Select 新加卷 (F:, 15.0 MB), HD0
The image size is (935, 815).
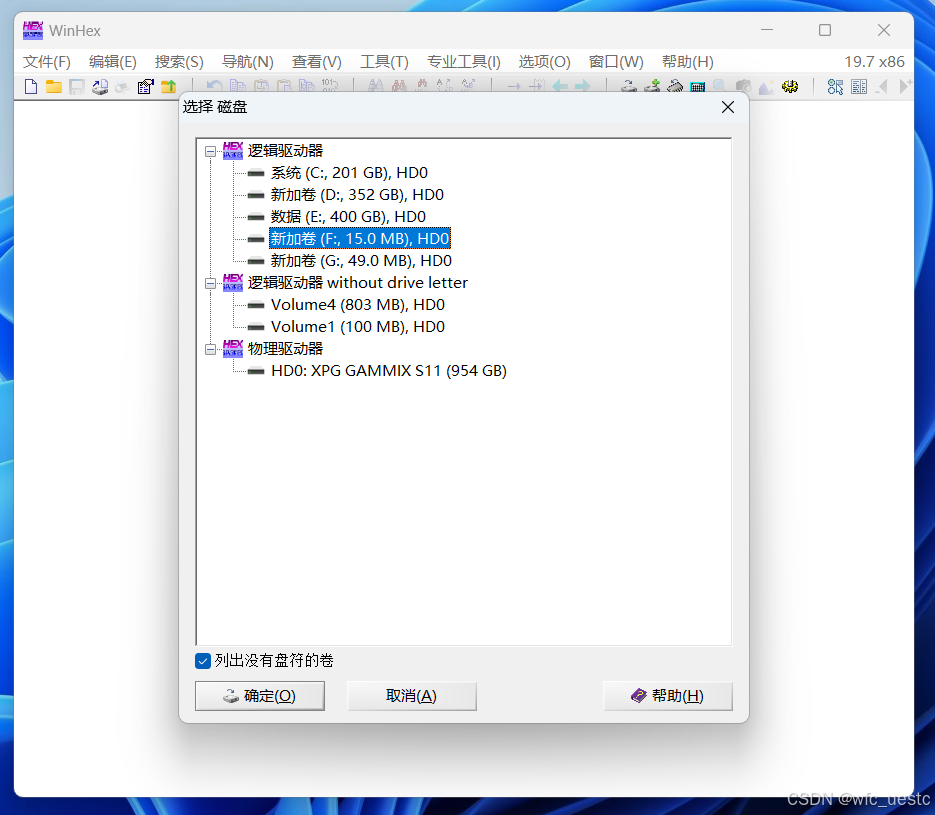pos(360,239)
